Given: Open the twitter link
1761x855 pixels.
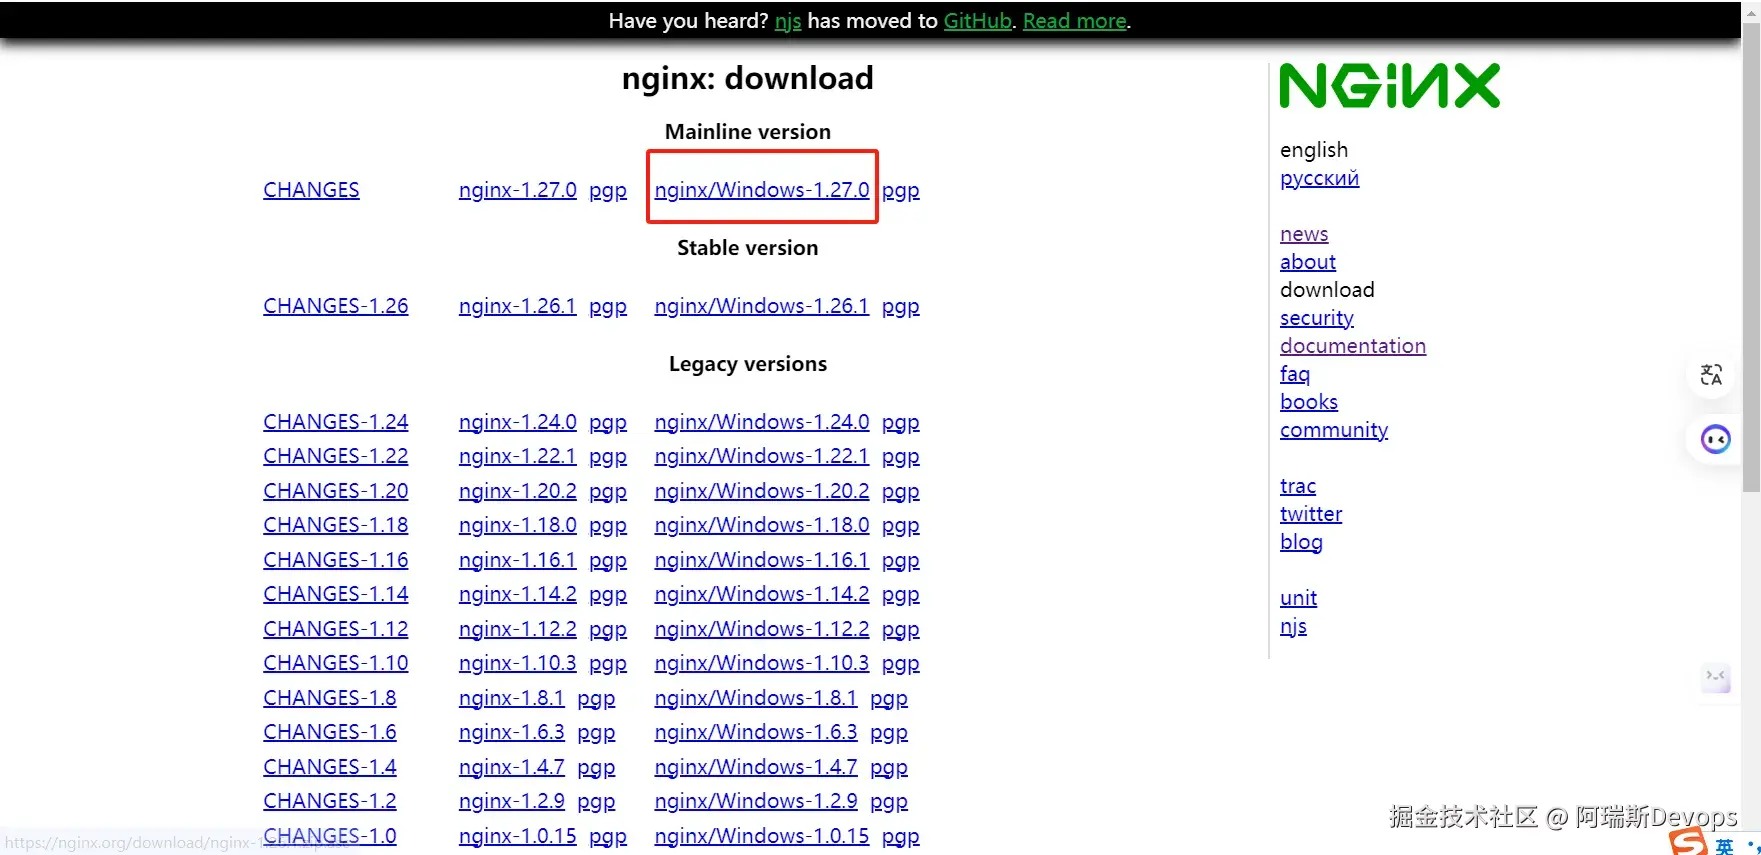Looking at the screenshot, I should coord(1311,514).
